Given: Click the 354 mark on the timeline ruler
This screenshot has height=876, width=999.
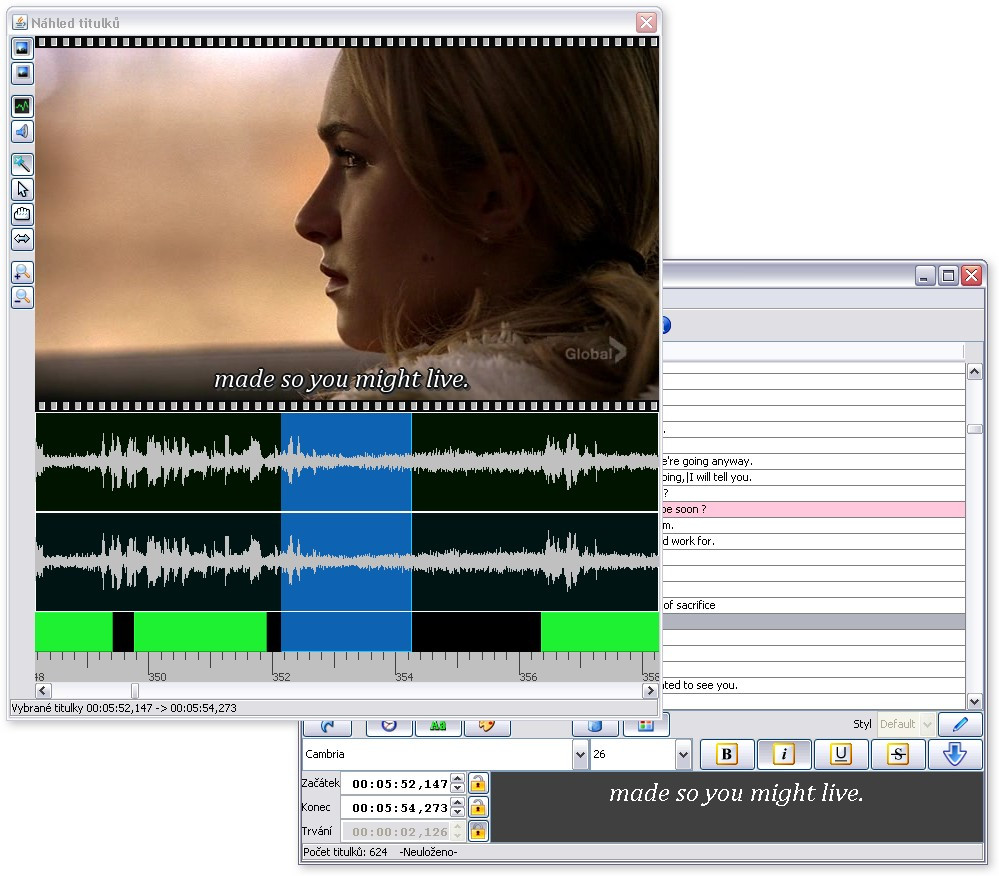Looking at the screenshot, I should click(404, 677).
